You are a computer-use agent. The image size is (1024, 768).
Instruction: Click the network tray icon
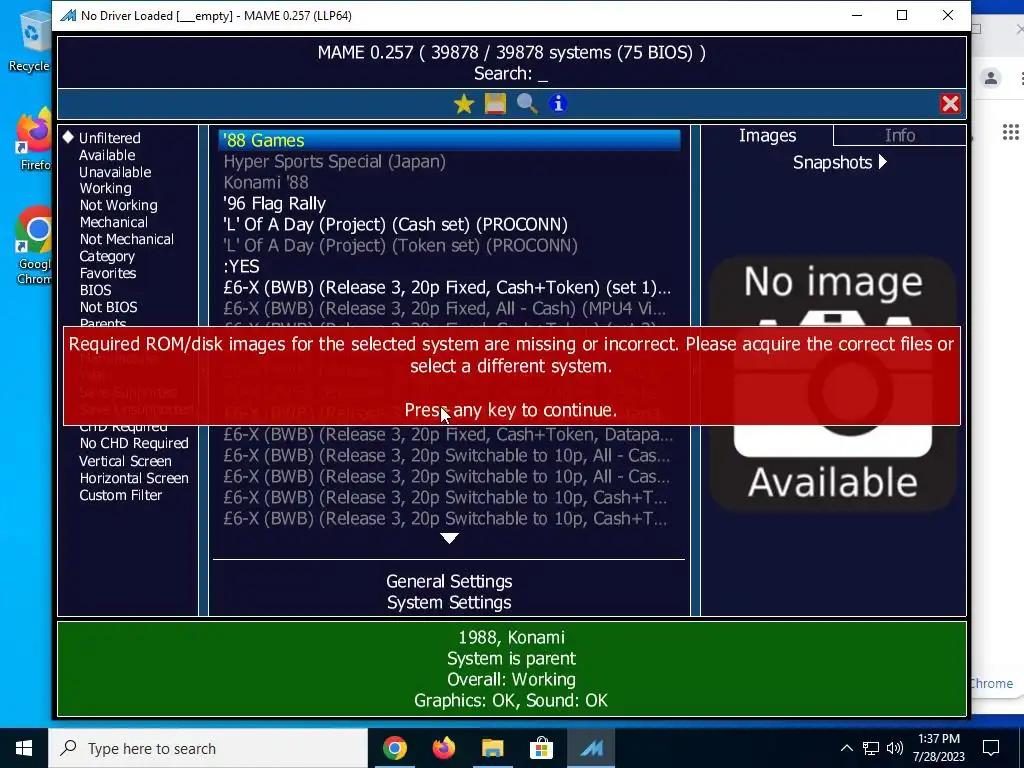tap(871, 748)
